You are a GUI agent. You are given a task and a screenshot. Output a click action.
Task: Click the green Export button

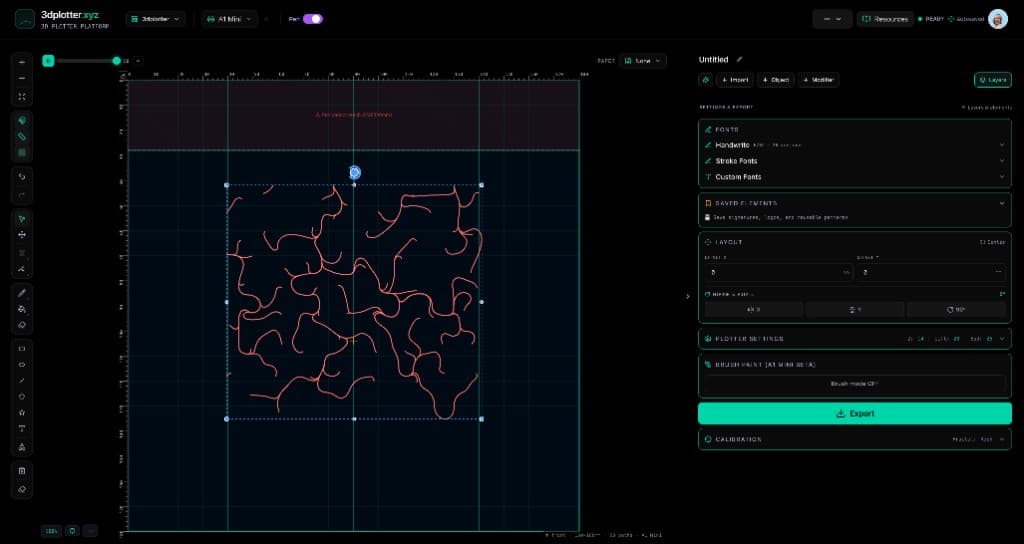(x=854, y=413)
